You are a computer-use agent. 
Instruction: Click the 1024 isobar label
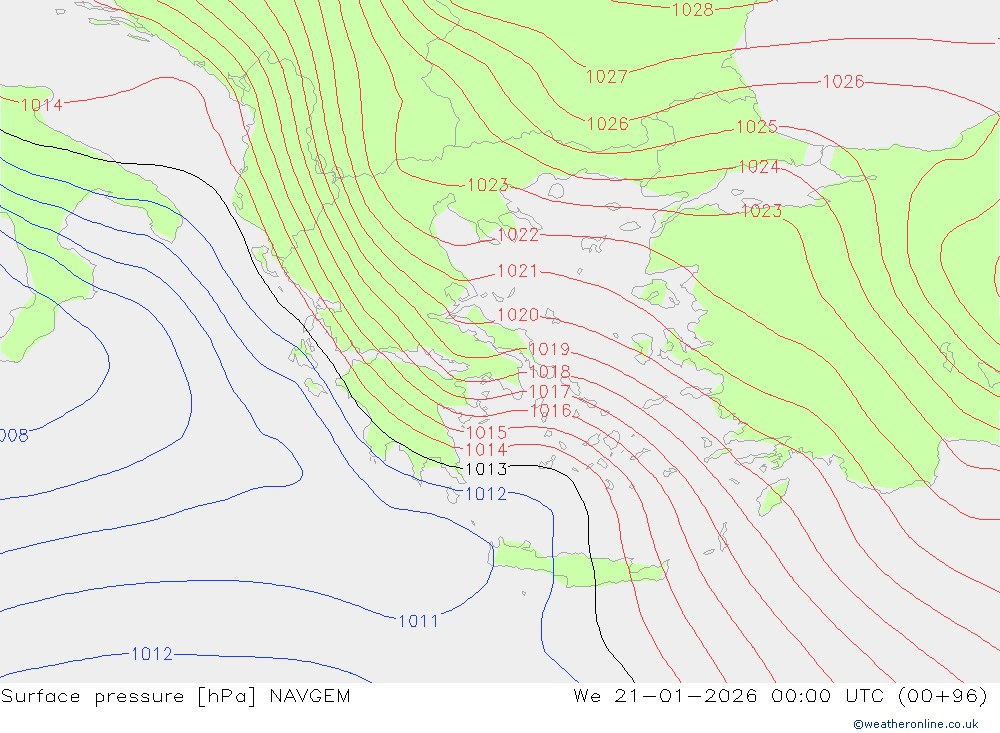coord(759,167)
